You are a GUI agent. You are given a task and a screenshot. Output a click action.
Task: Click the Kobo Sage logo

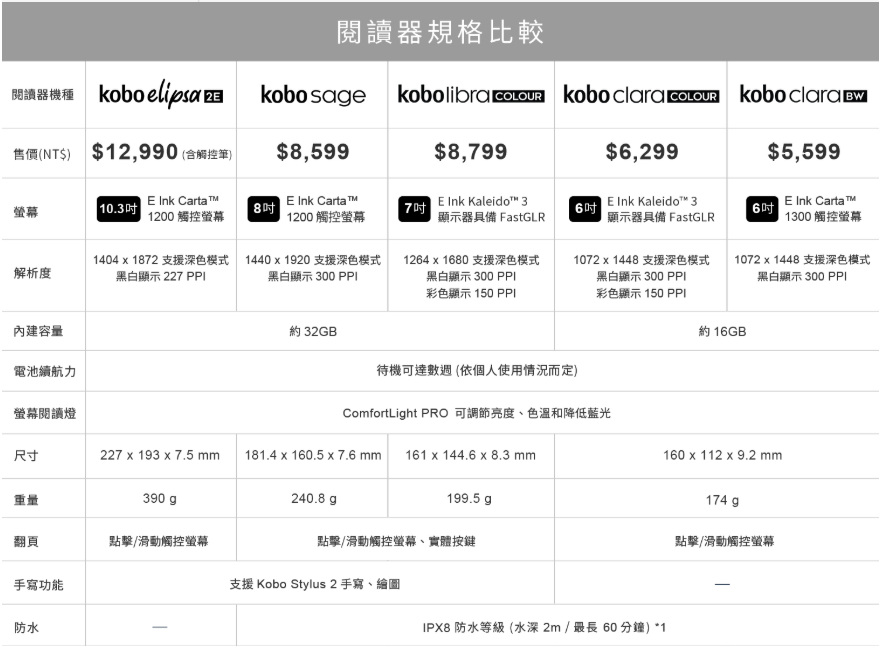[x=313, y=95]
